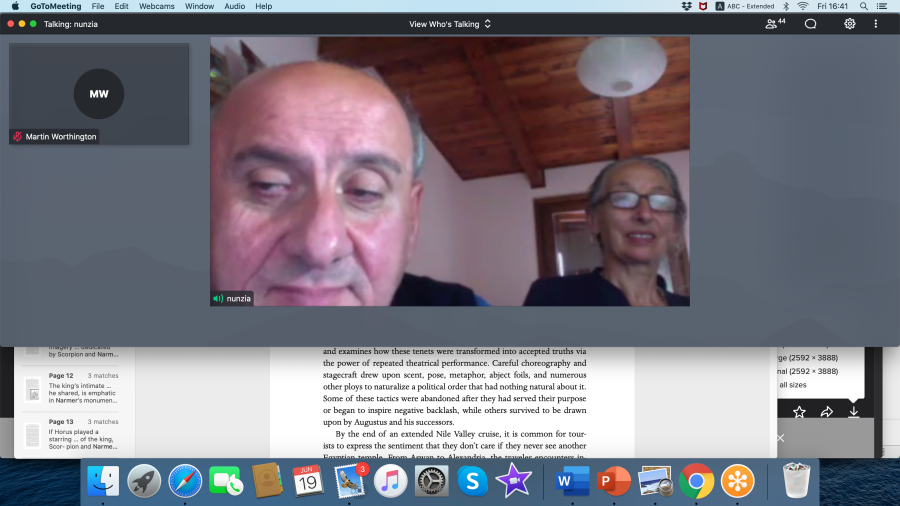Open Google Chrome from the Dock

696,481
